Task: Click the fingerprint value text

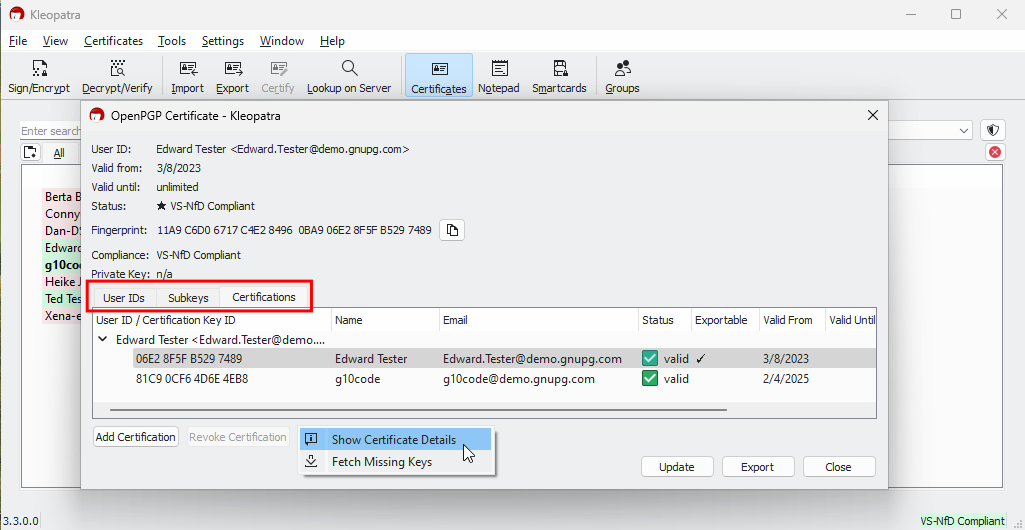Action: 294,230
